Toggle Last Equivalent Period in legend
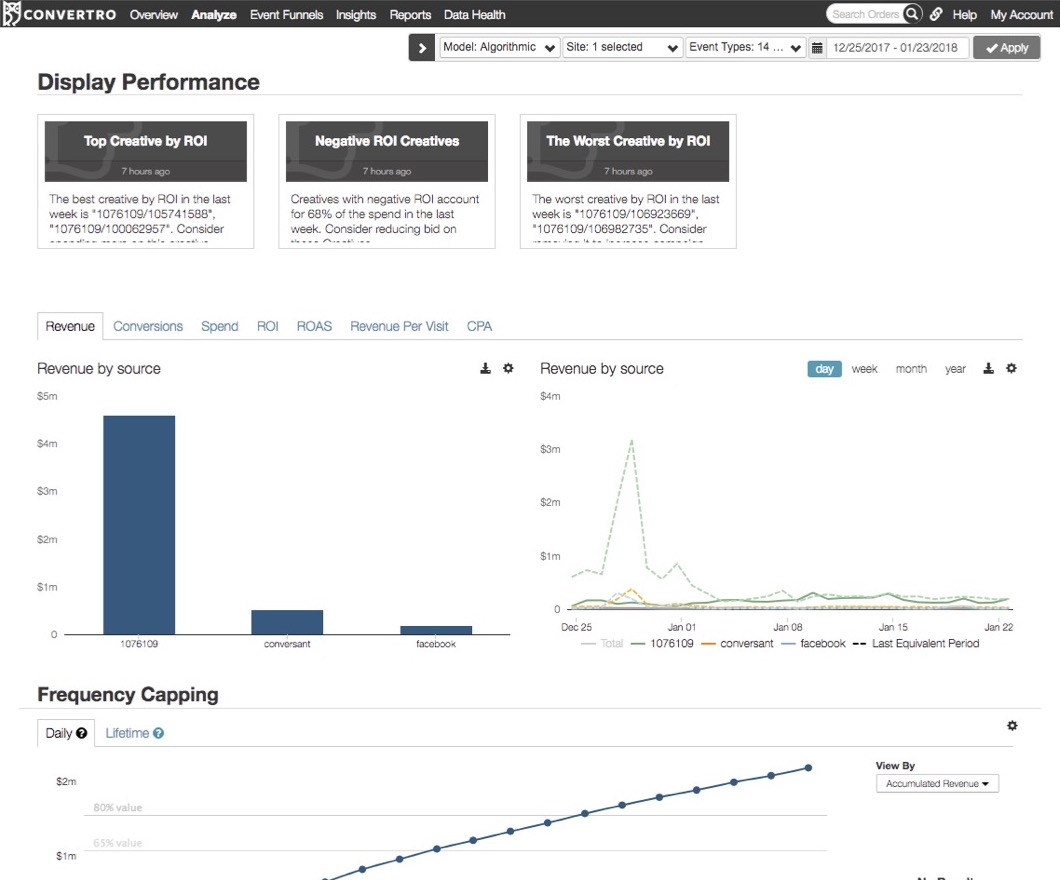The width and height of the screenshot is (1061, 880). [916, 643]
